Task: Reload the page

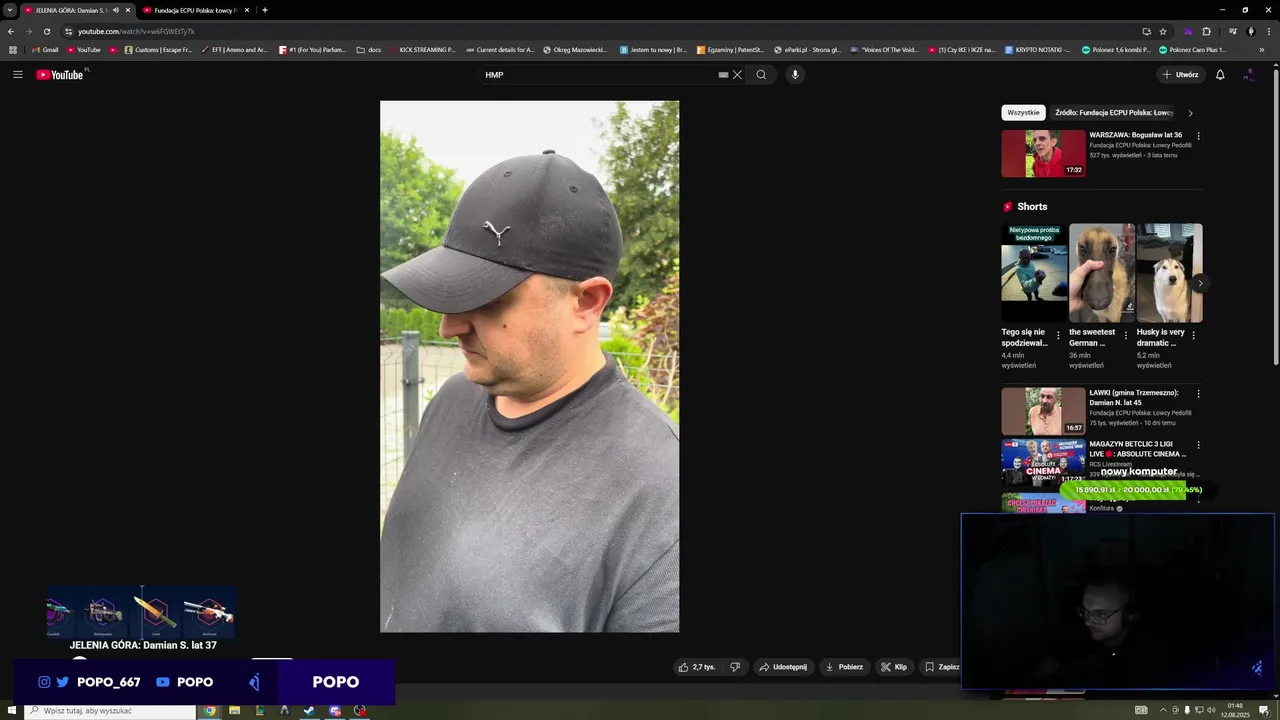Action: coord(46,31)
